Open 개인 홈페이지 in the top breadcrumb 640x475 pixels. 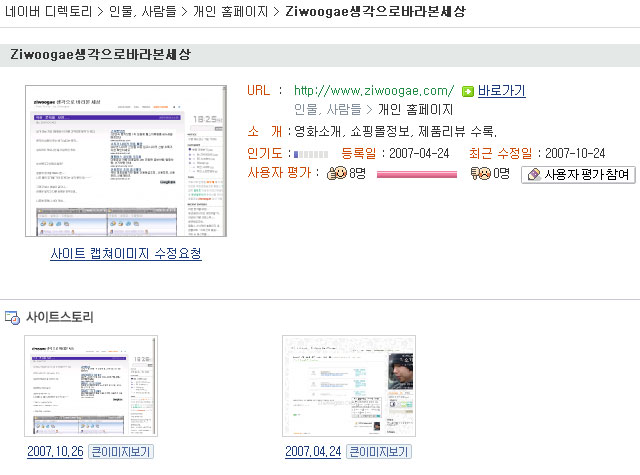coord(231,11)
